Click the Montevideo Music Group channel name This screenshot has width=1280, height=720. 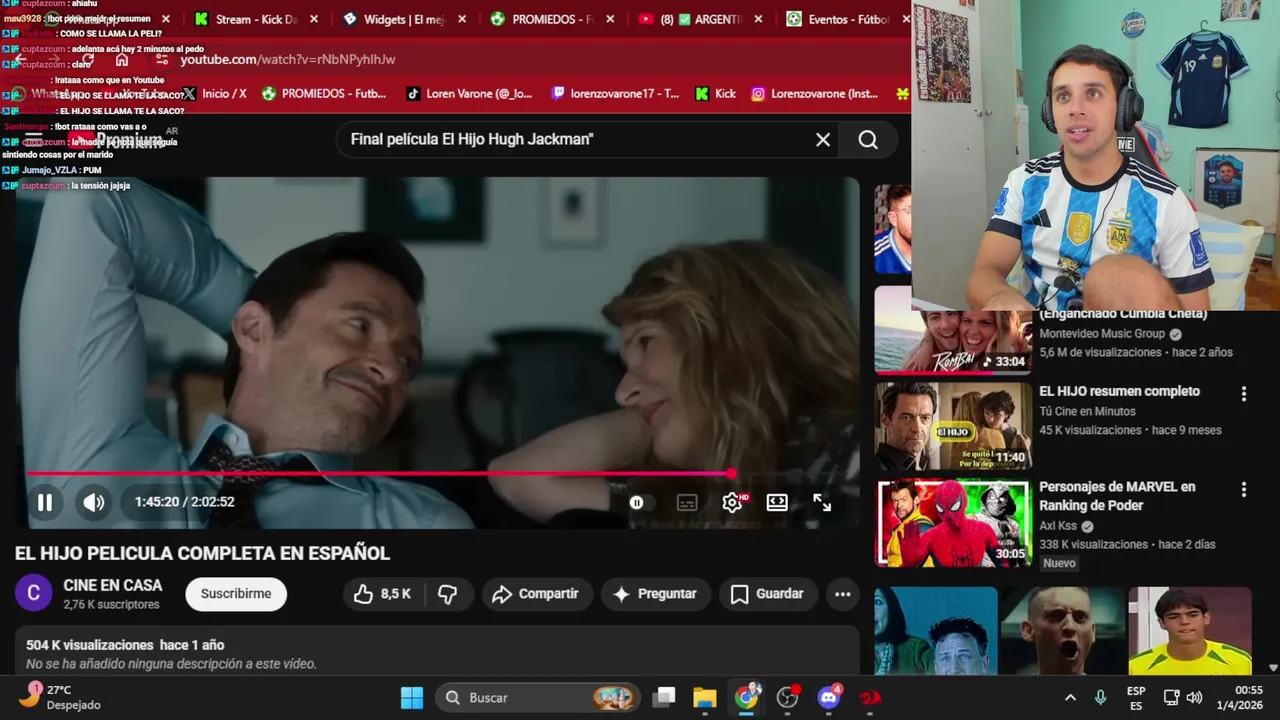pos(1102,334)
